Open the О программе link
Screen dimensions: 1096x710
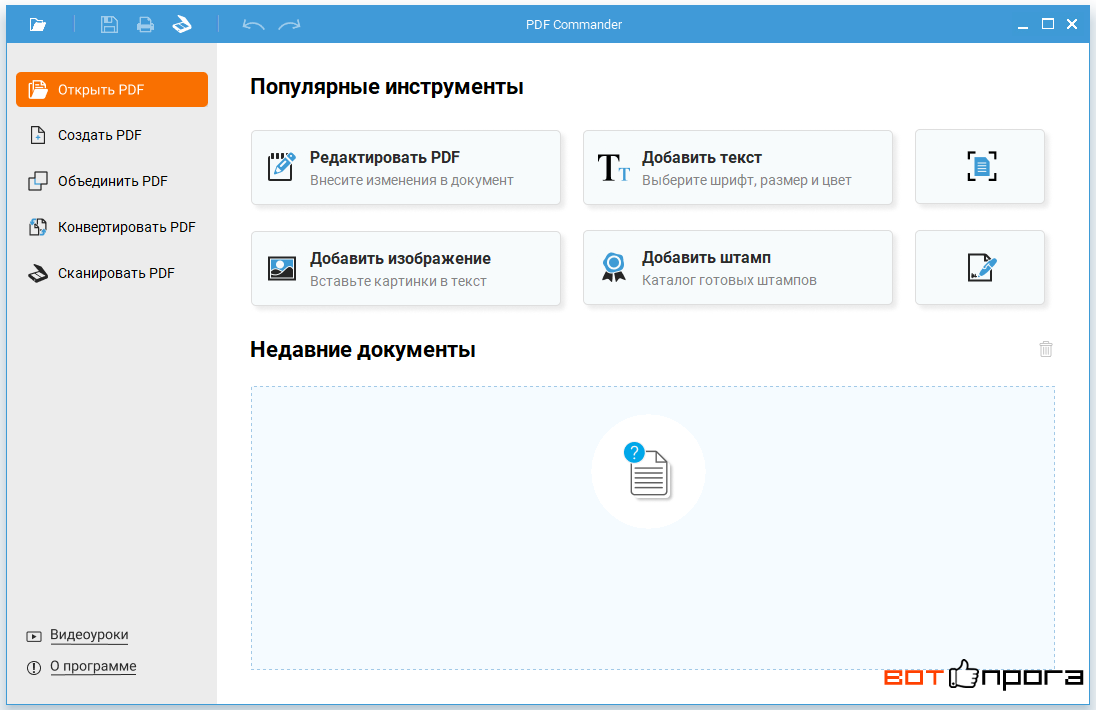pyautogui.click(x=93, y=666)
